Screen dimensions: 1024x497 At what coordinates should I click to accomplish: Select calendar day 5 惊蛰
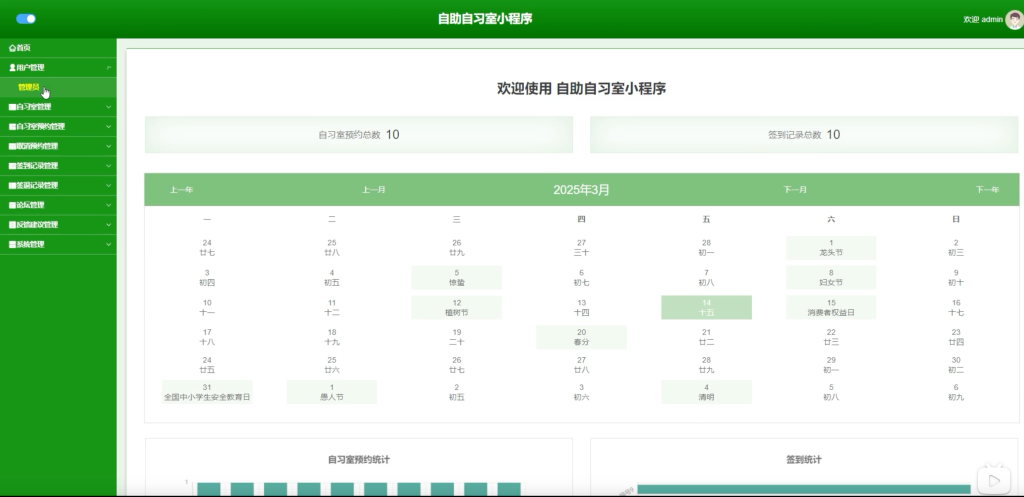tap(456, 278)
